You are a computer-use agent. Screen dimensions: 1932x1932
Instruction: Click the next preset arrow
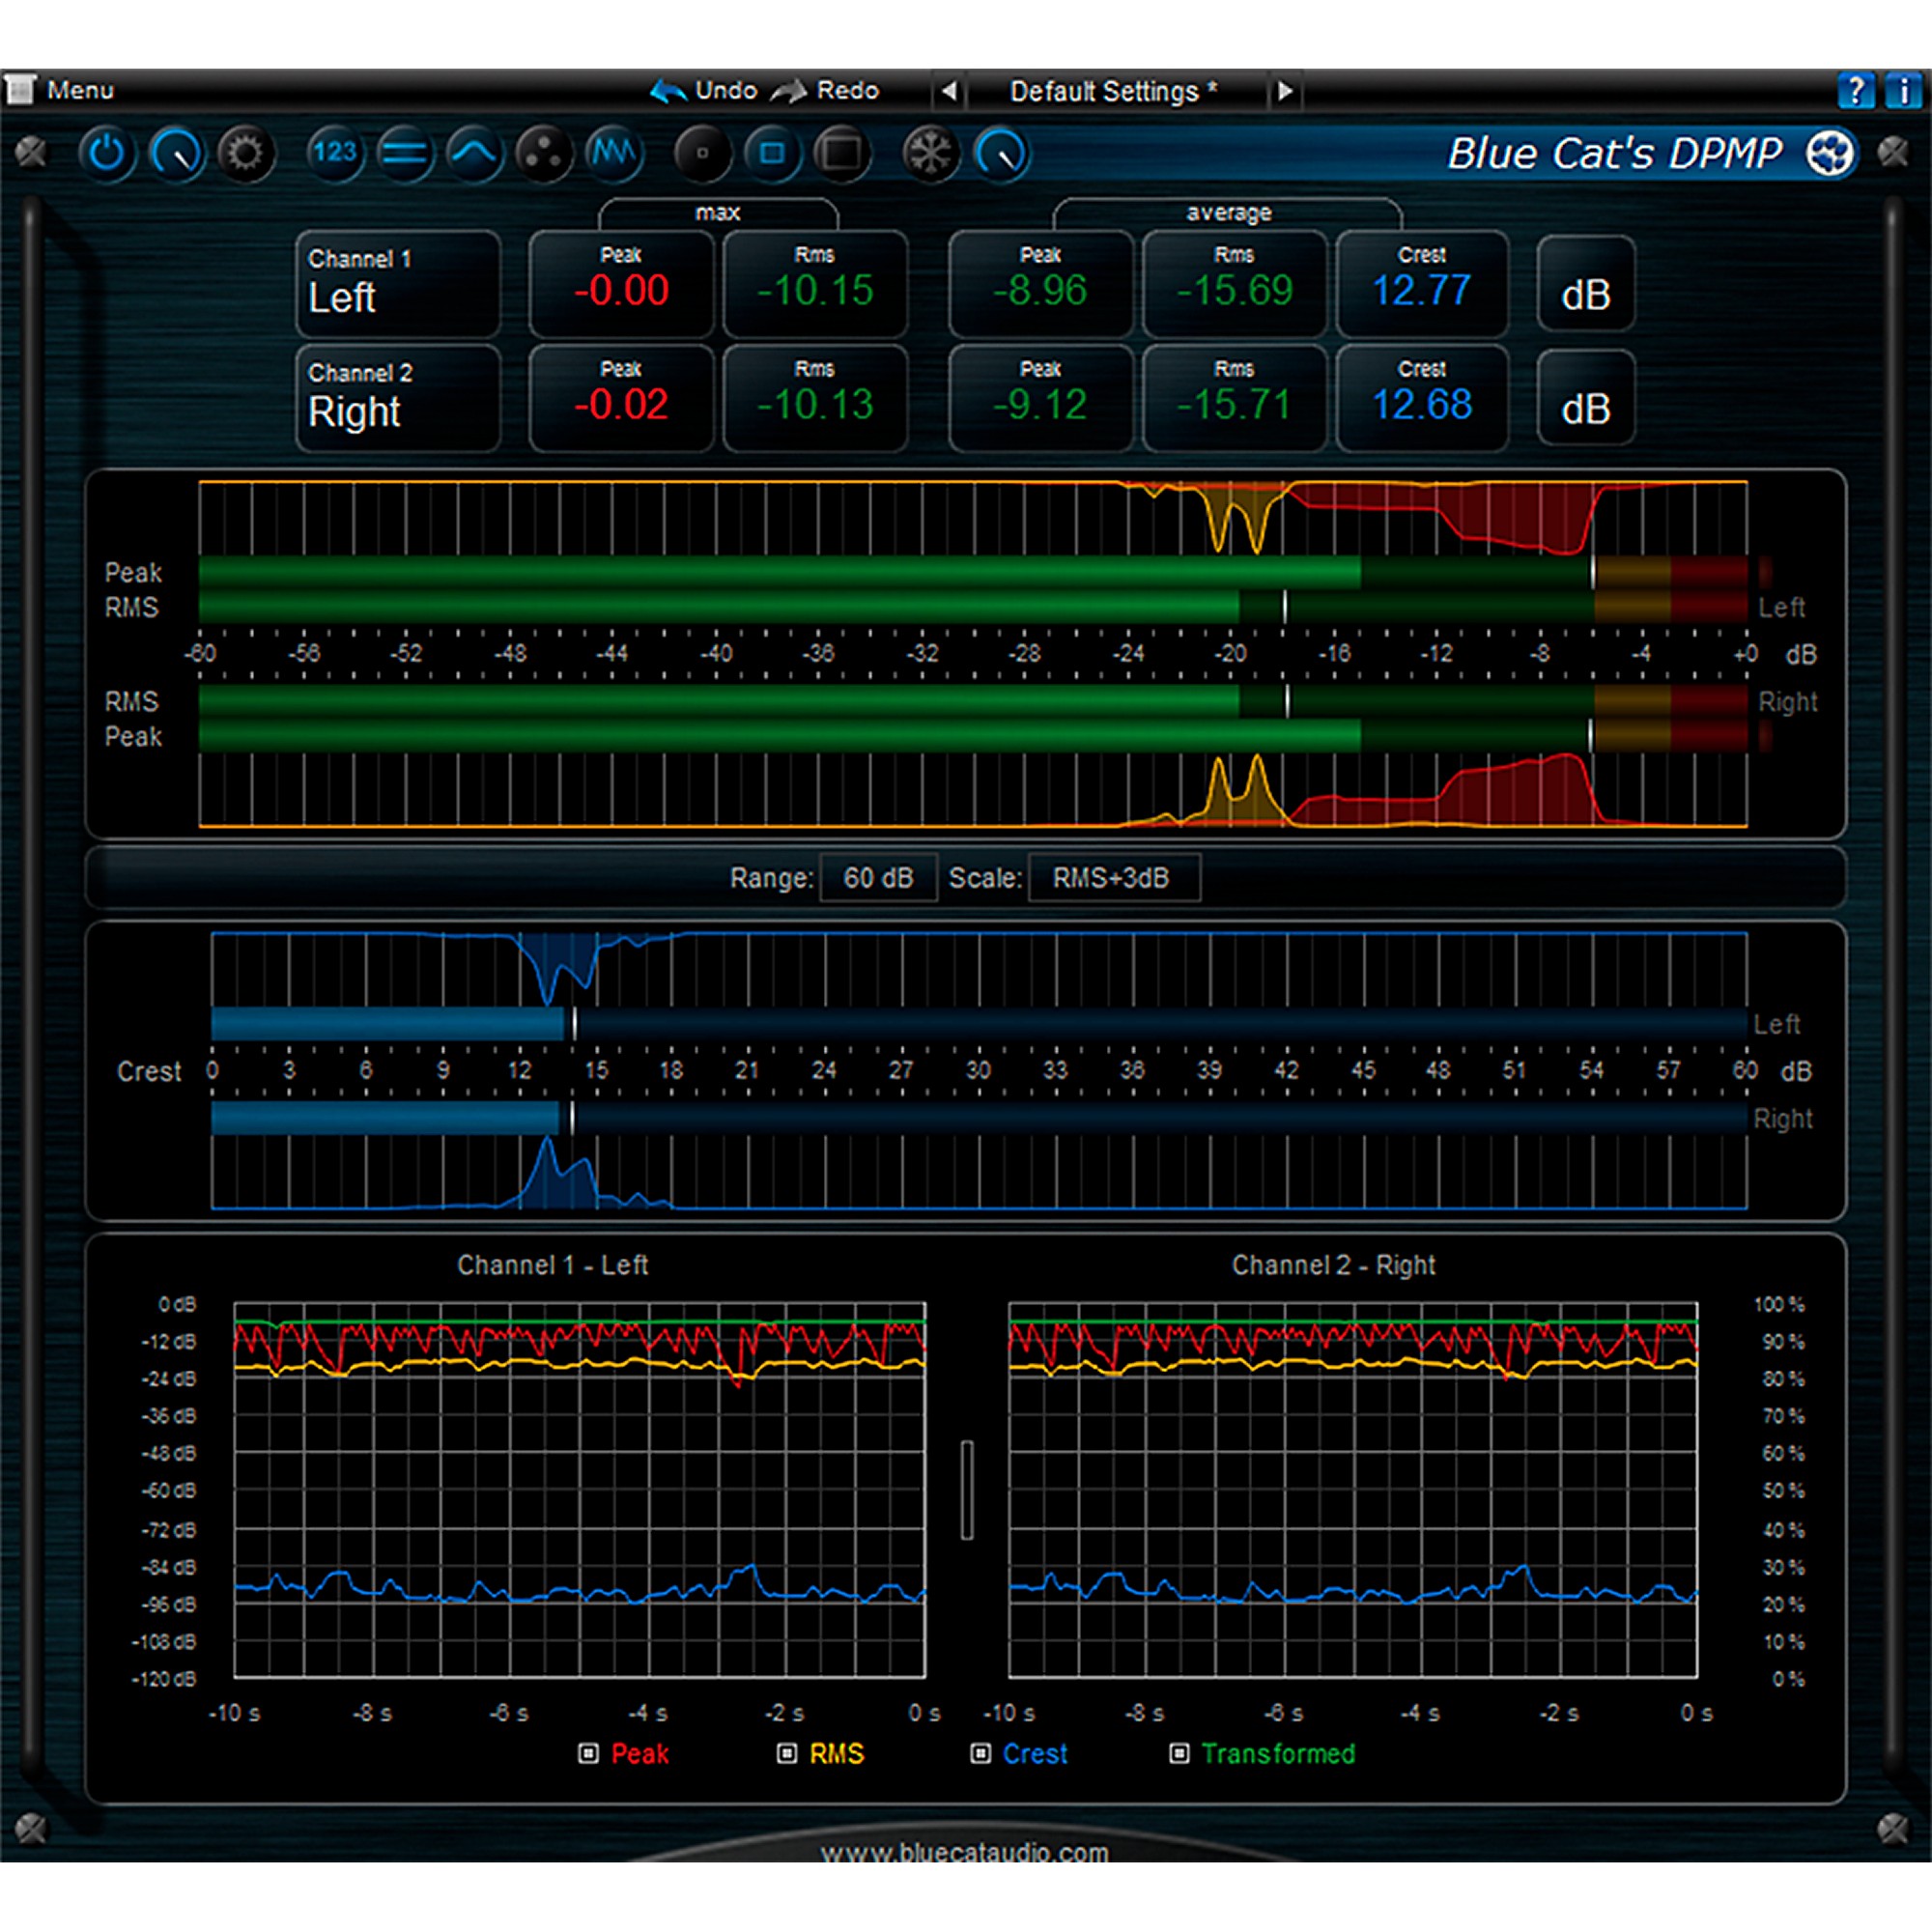coord(1285,91)
